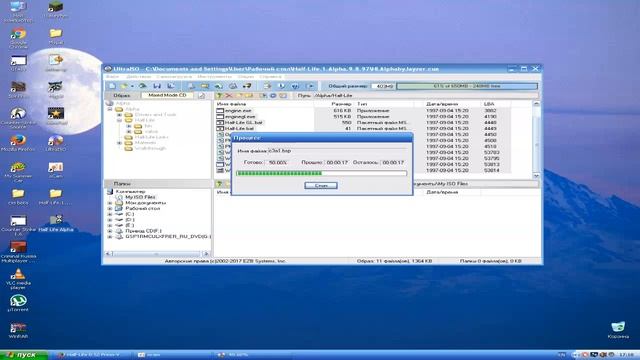Open the Самозагрузка menu
This screenshot has width=640, height=360.
point(174,77)
